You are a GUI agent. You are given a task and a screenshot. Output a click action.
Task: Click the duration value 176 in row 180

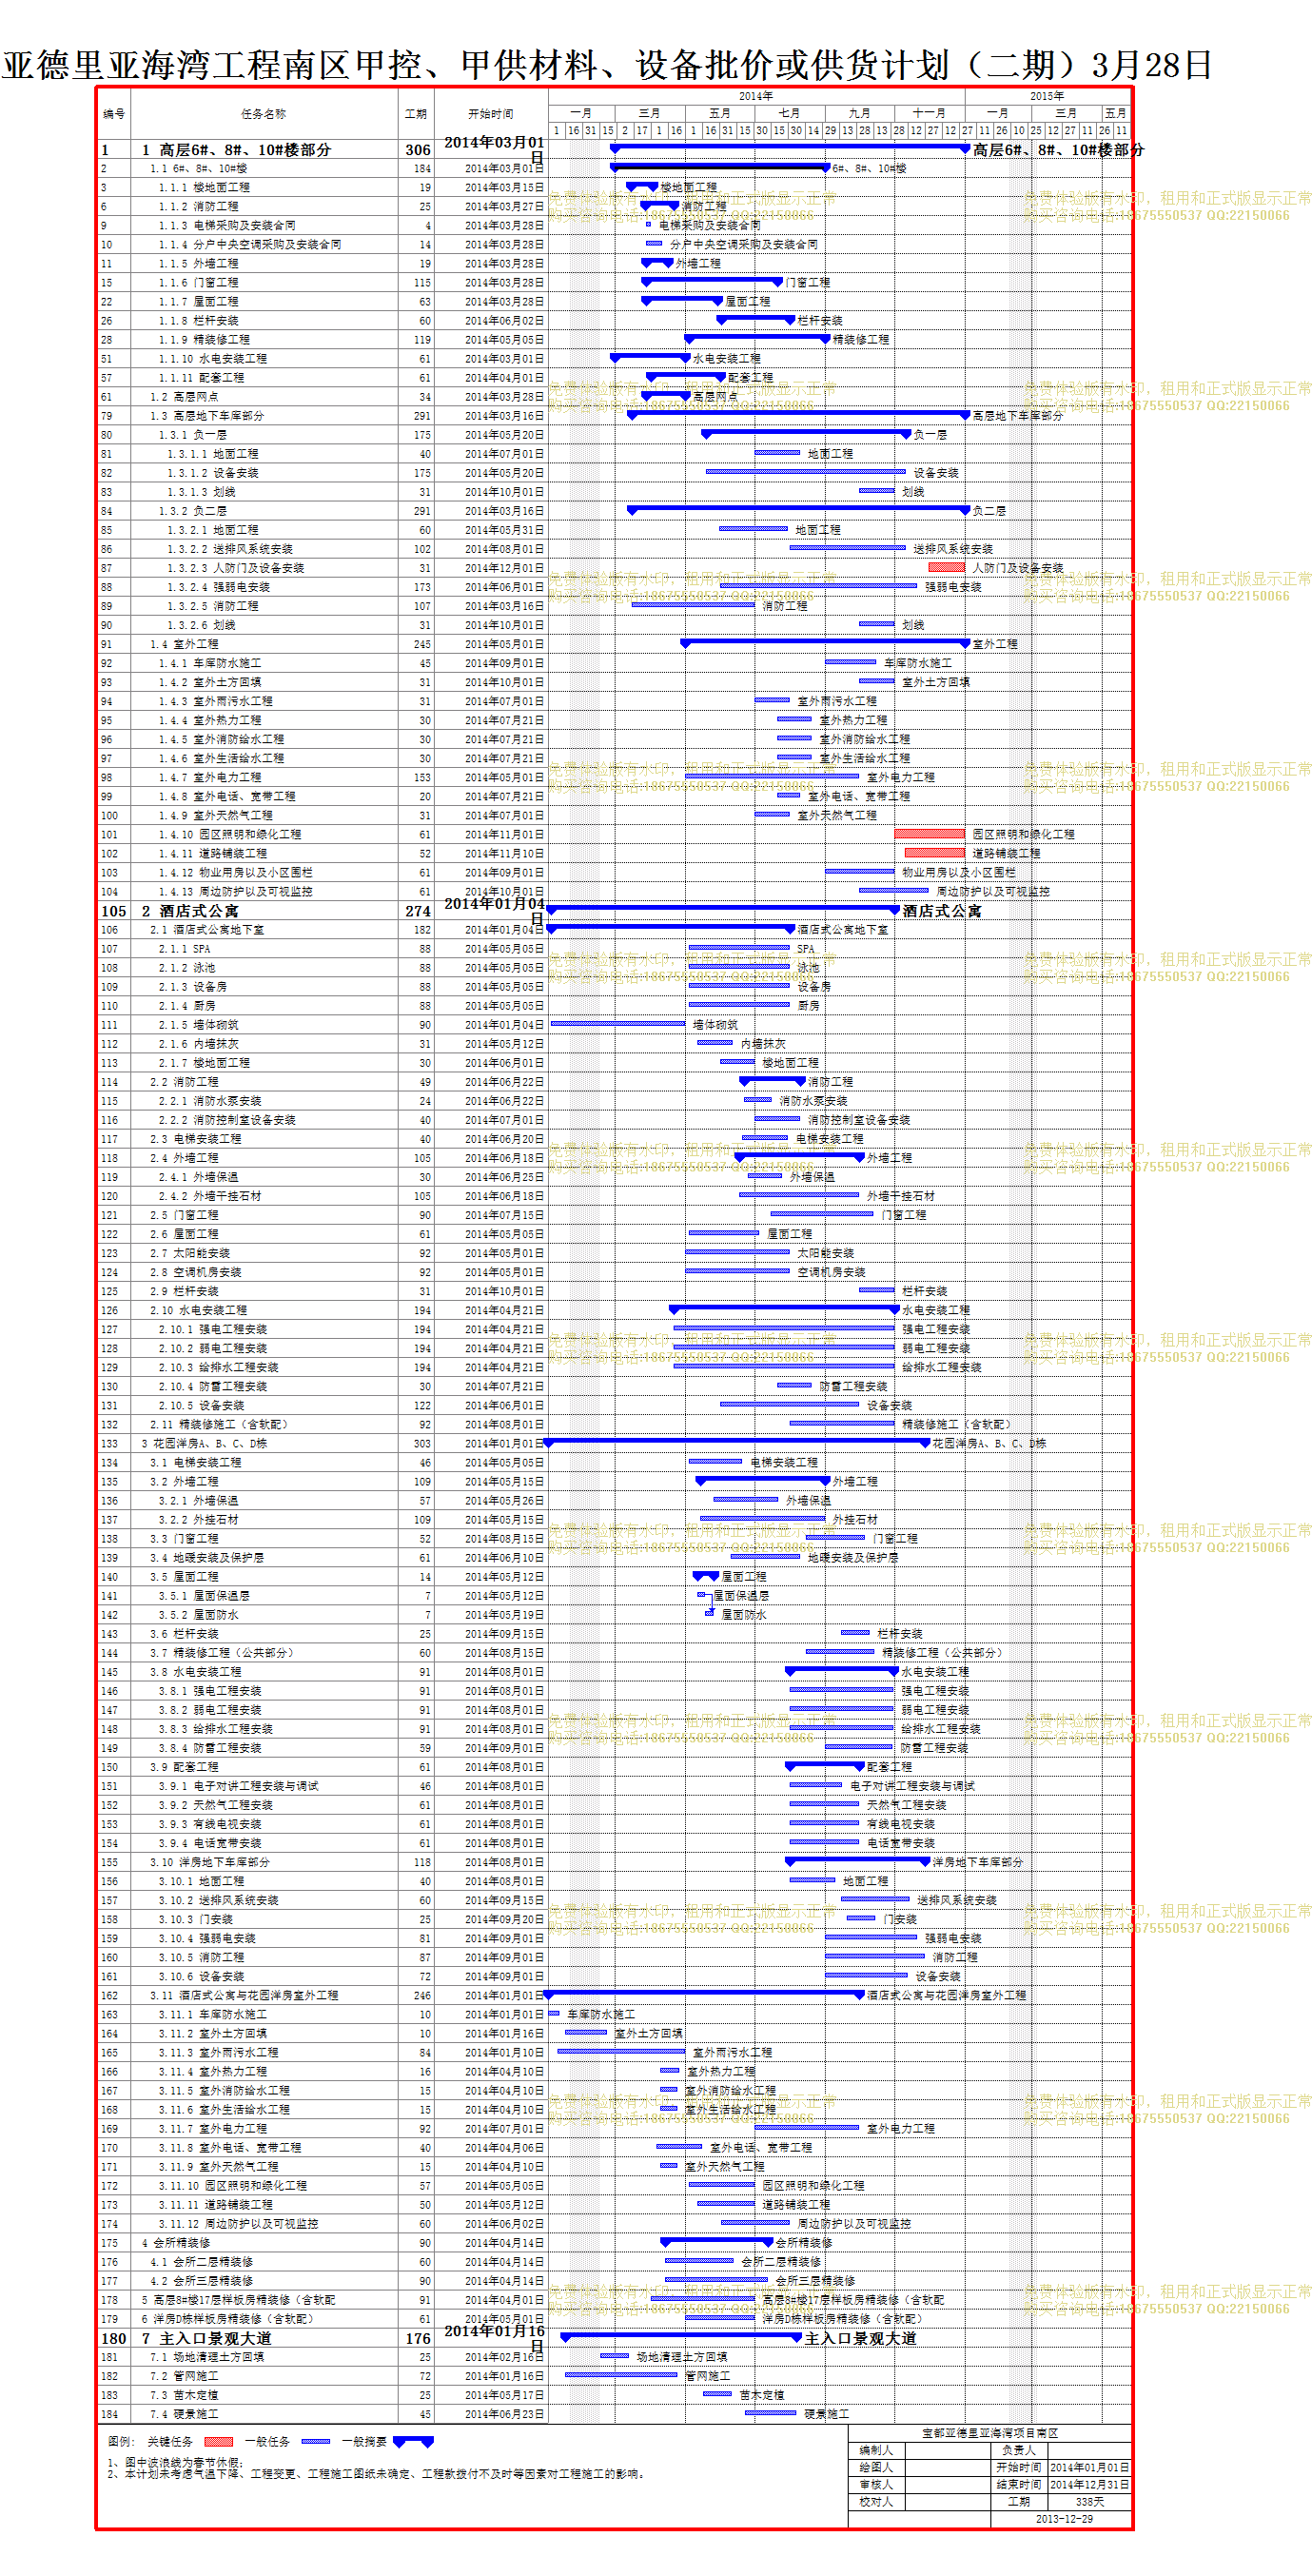(x=418, y=2339)
